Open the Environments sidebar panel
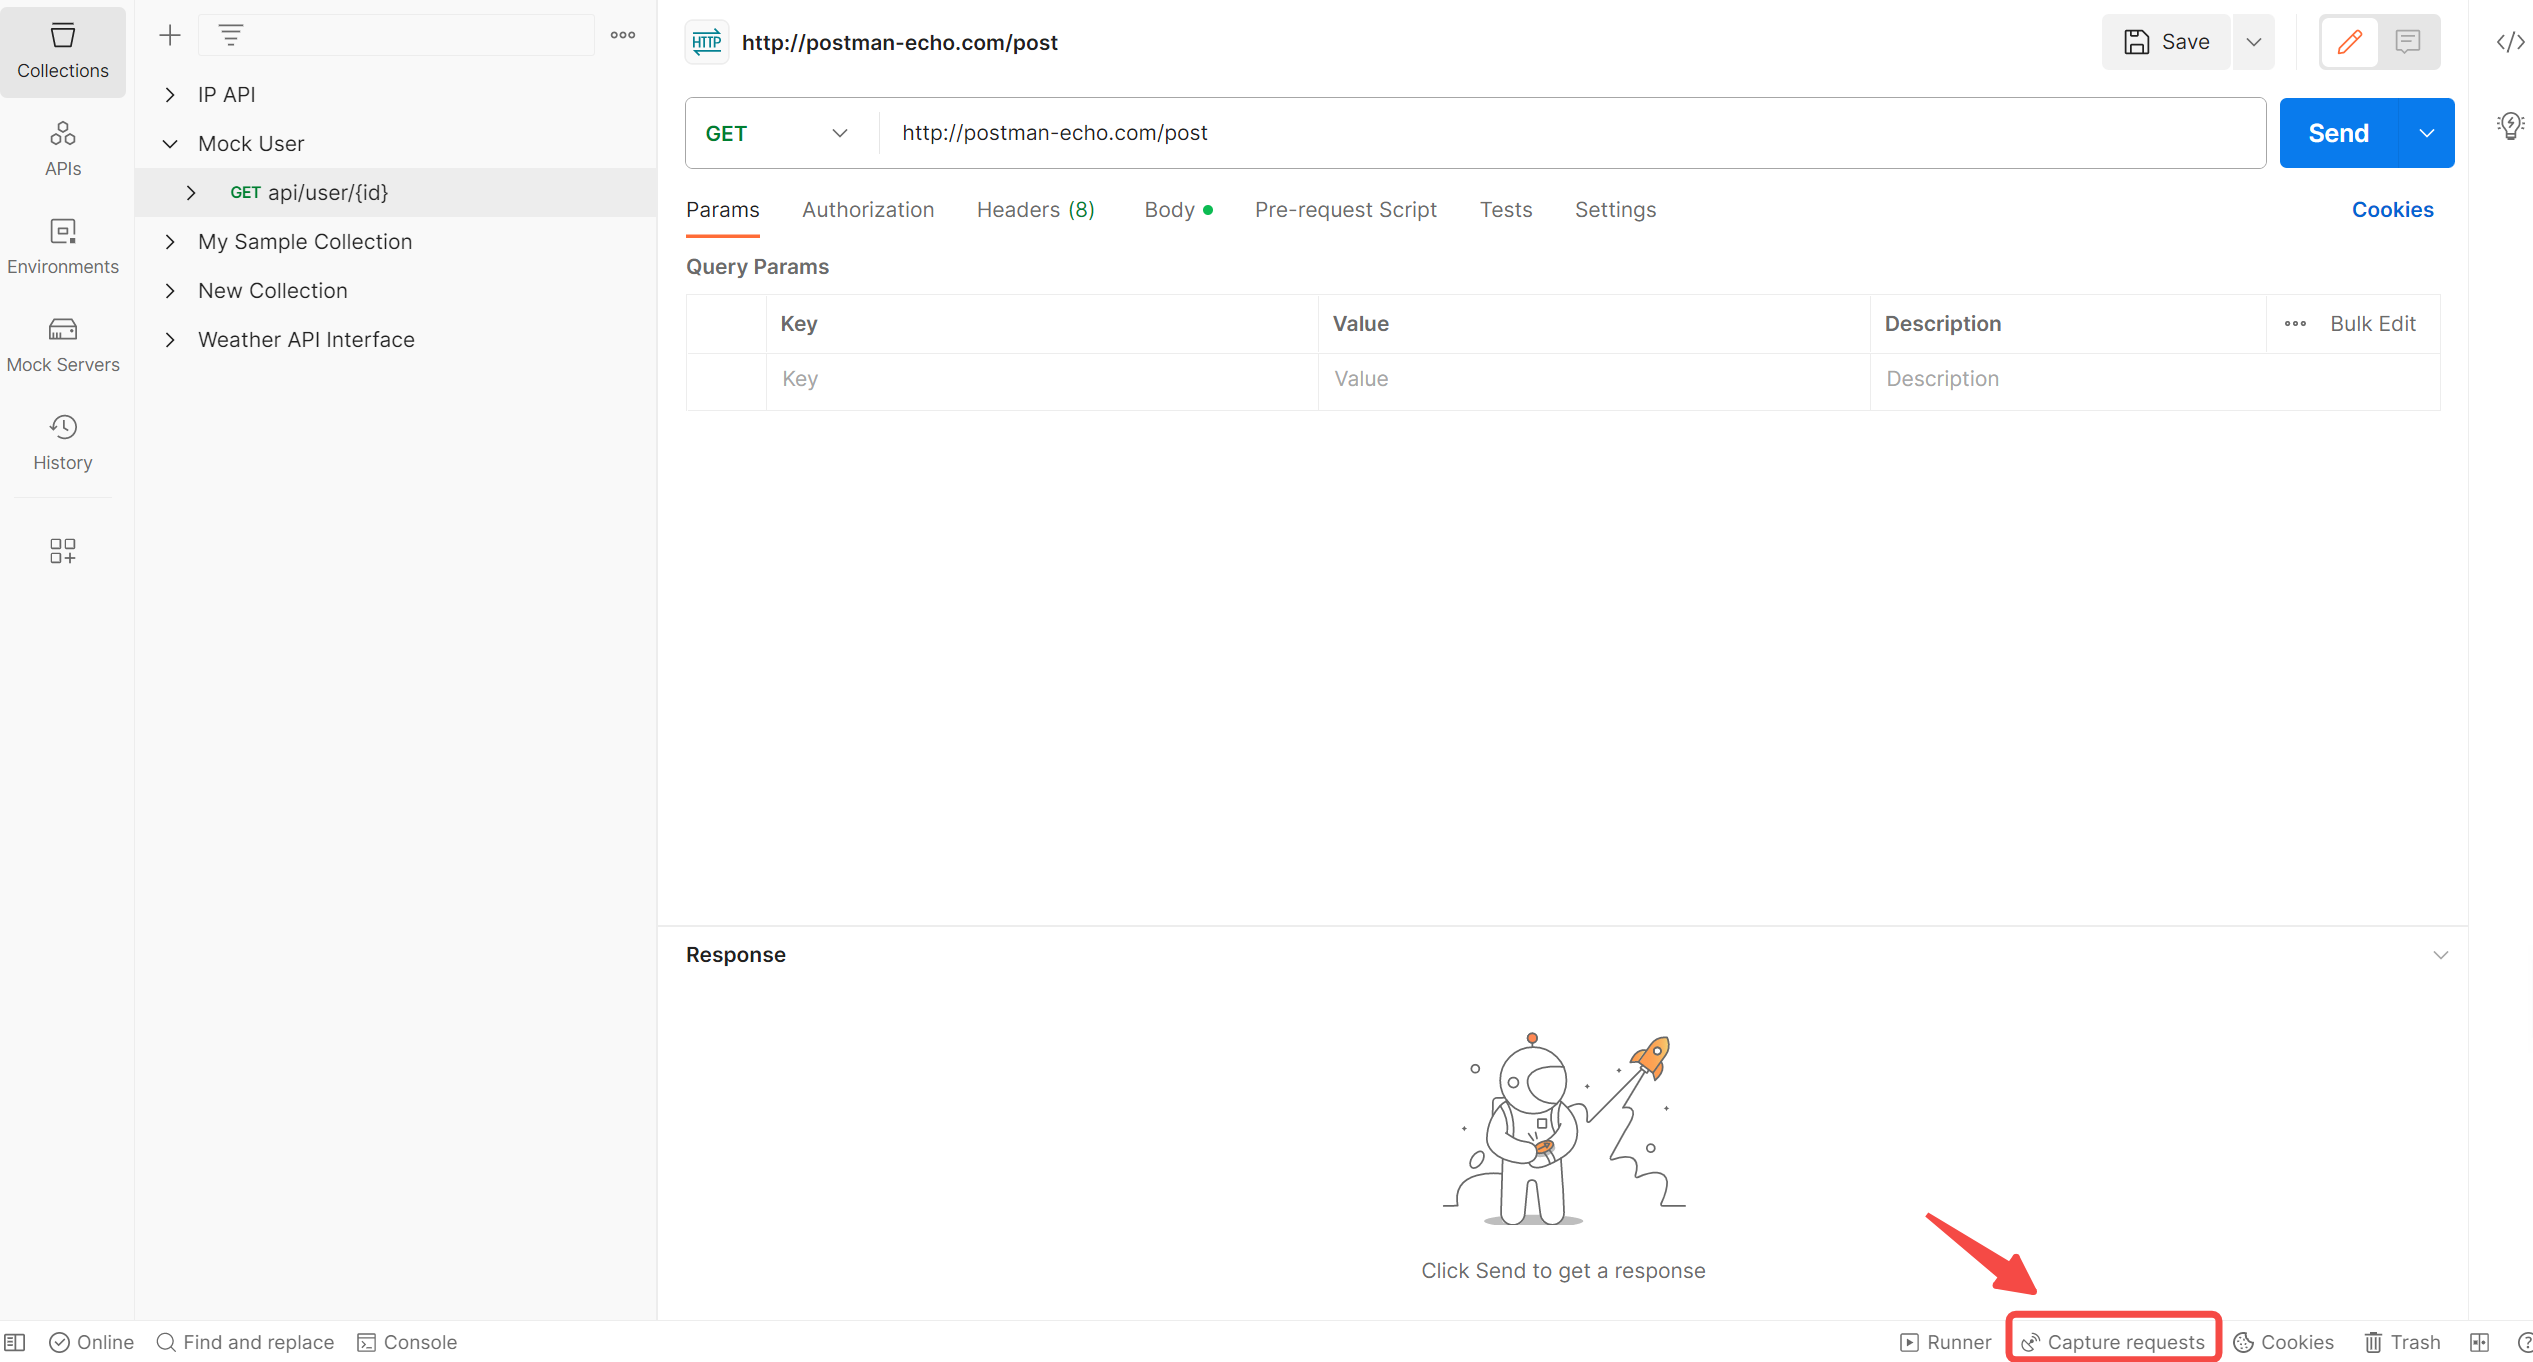The height and width of the screenshot is (1362, 2533). (x=63, y=247)
